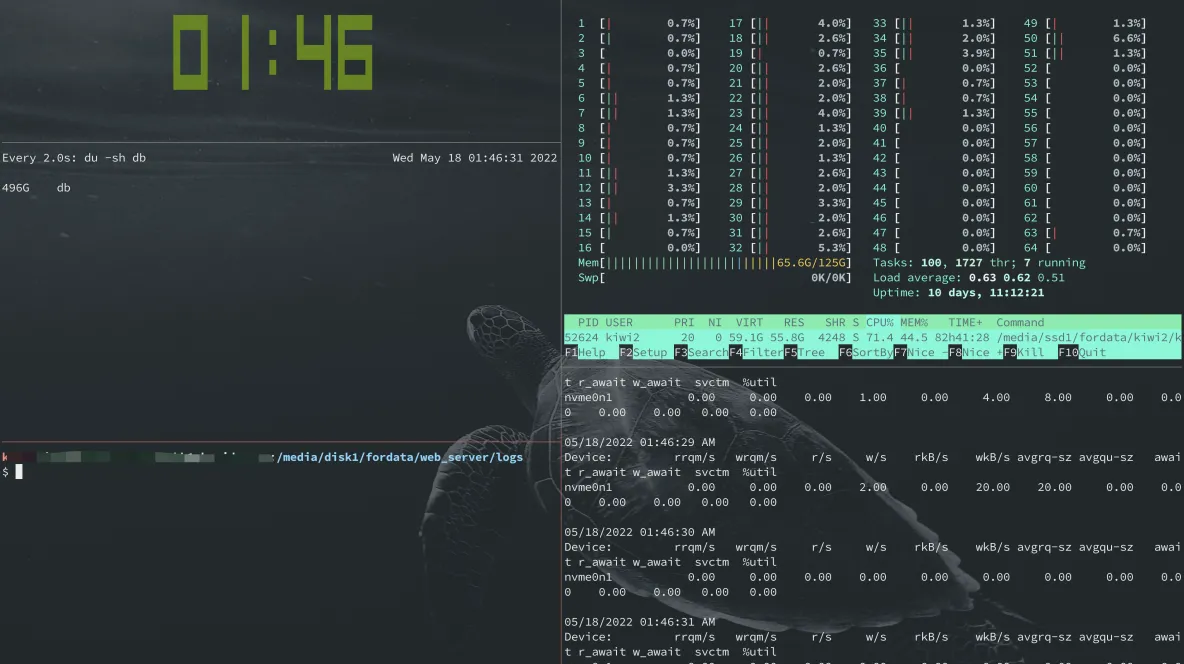This screenshot has height=664, width=1184.
Task: Click the TIME+ column header
Action: (x=966, y=323)
